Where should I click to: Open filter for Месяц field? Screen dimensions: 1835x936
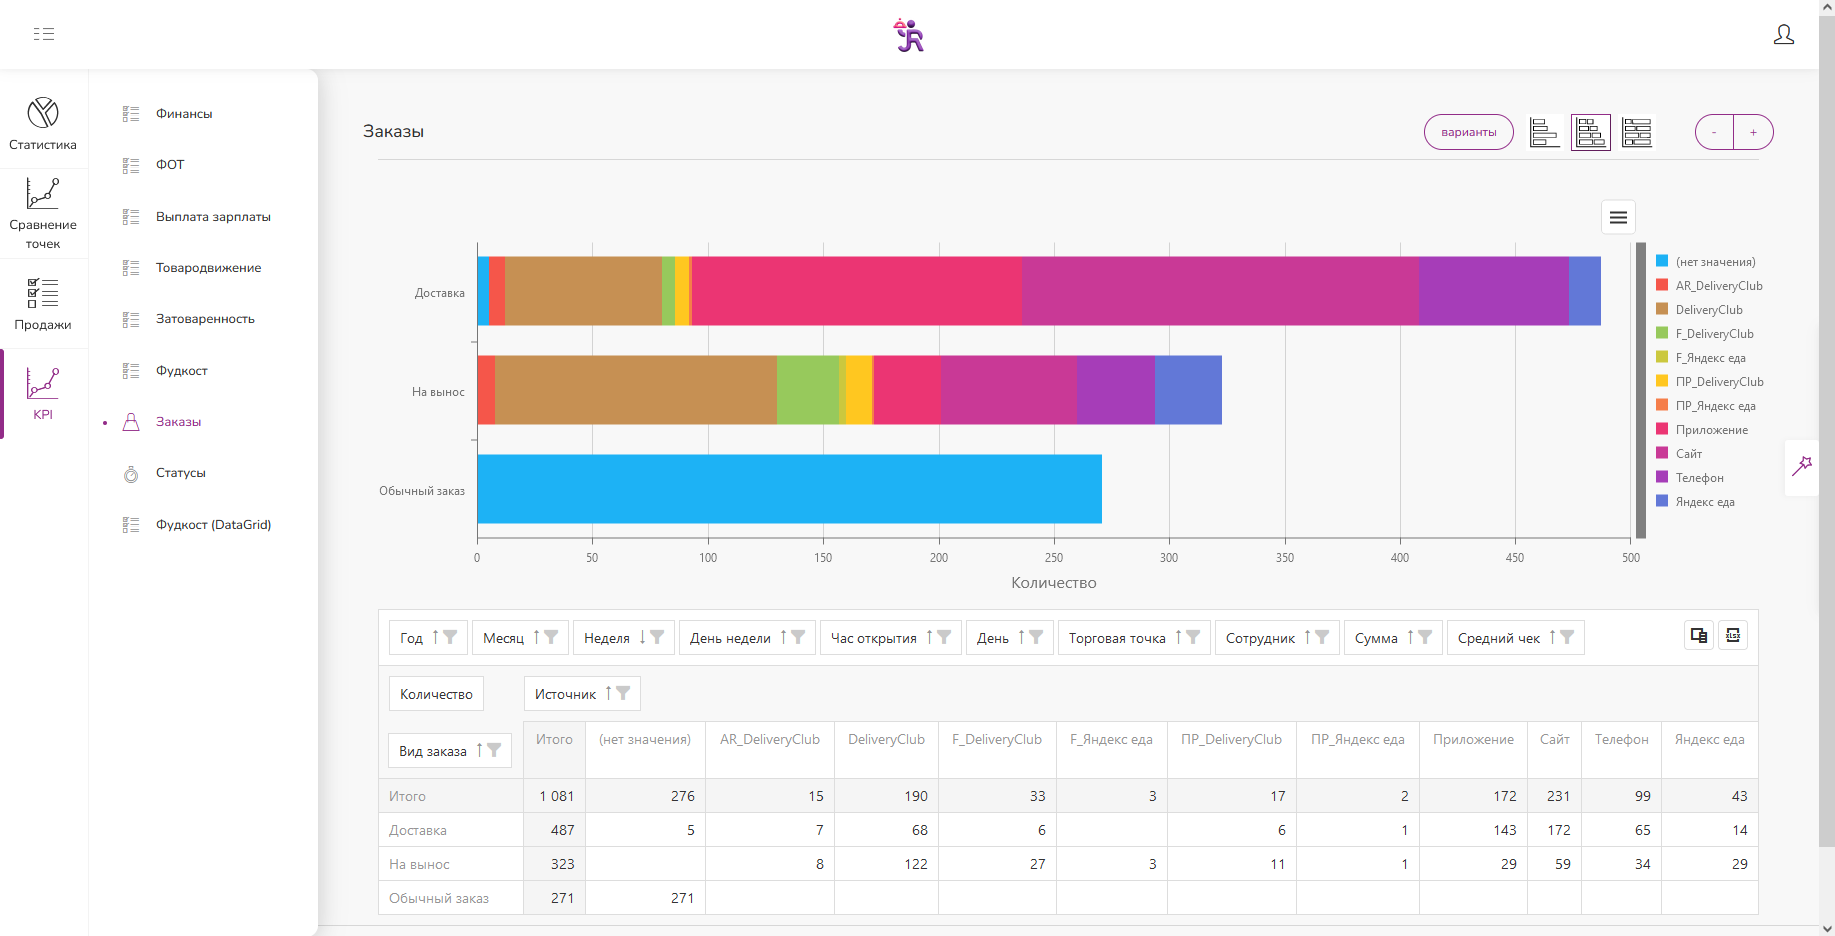[552, 637]
